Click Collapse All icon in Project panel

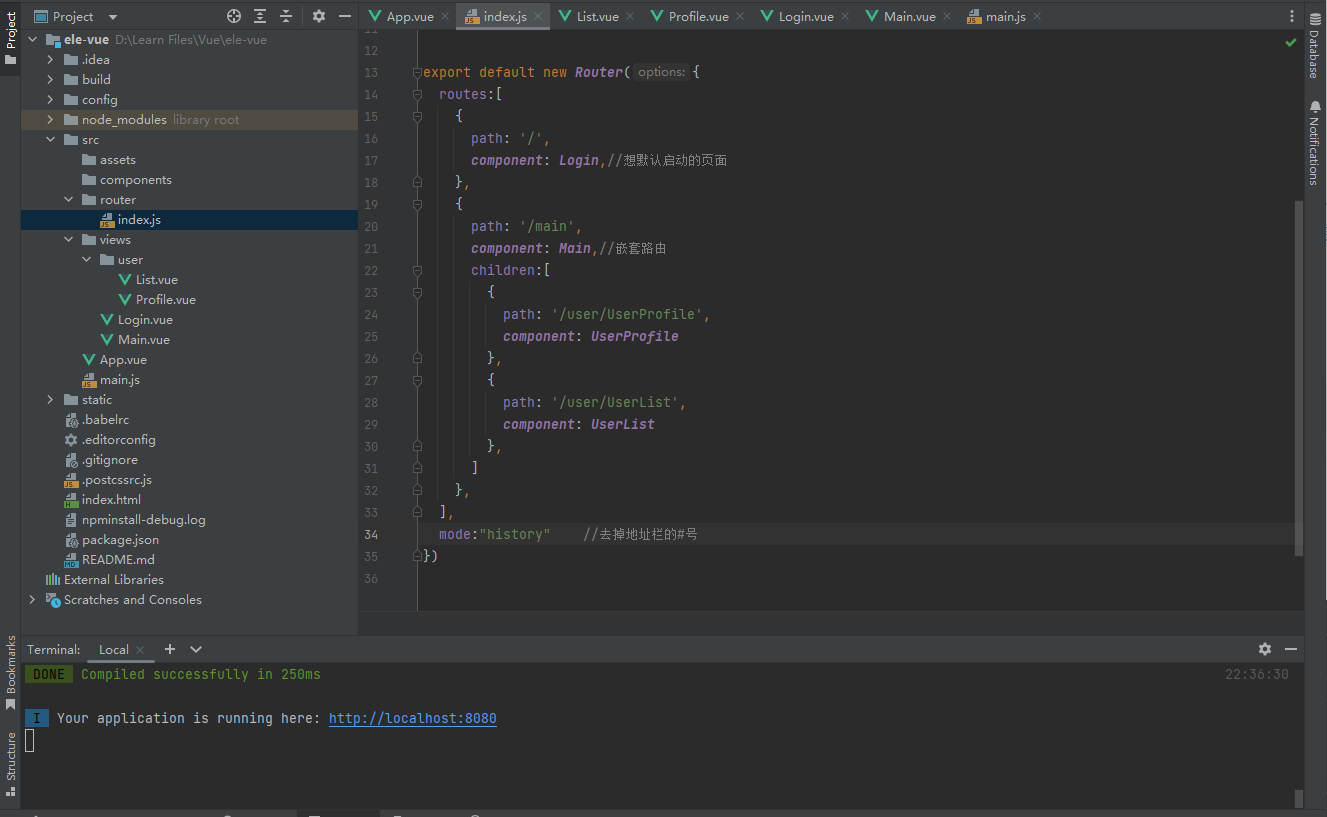(x=286, y=16)
